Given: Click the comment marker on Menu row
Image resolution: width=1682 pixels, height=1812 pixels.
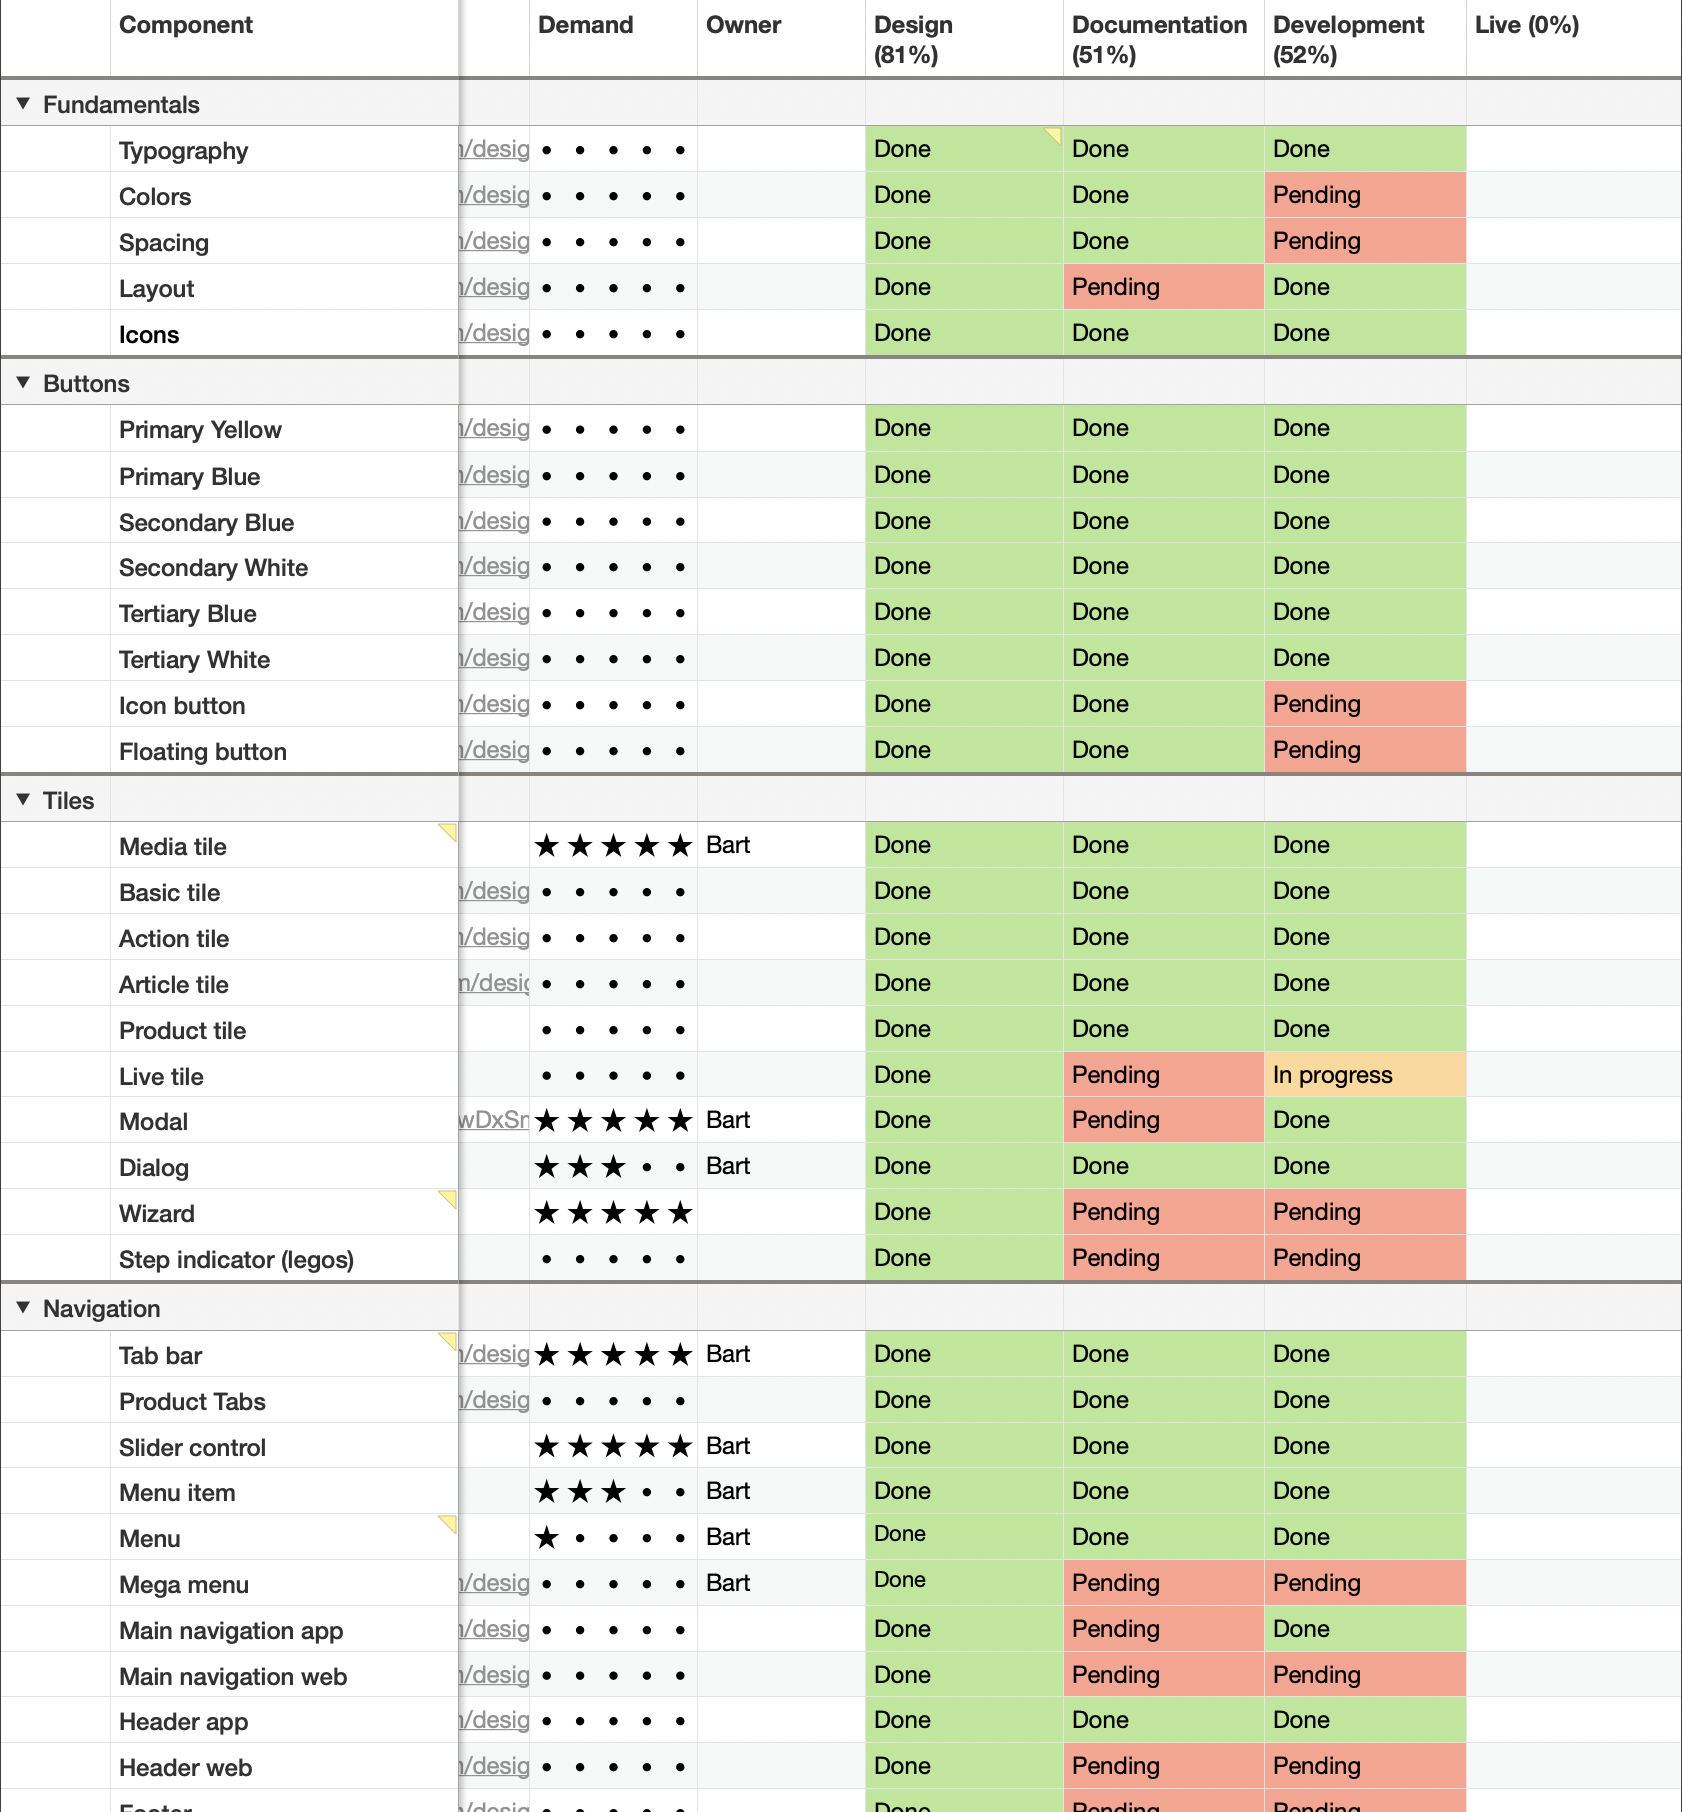Looking at the screenshot, I should 449,1524.
